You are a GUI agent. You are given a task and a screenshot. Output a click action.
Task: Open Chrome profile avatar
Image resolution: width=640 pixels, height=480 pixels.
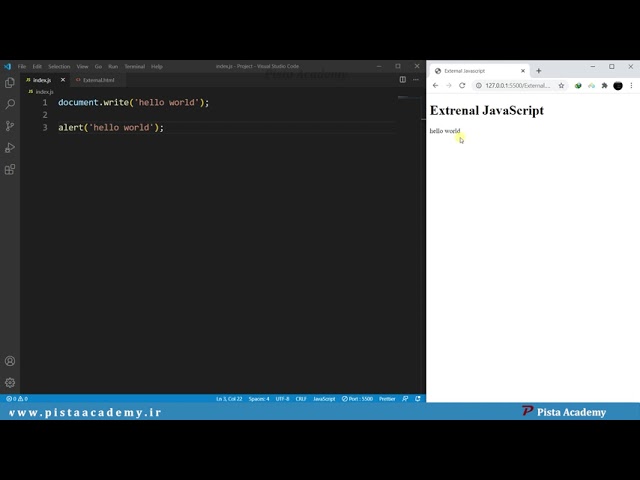coord(618,85)
